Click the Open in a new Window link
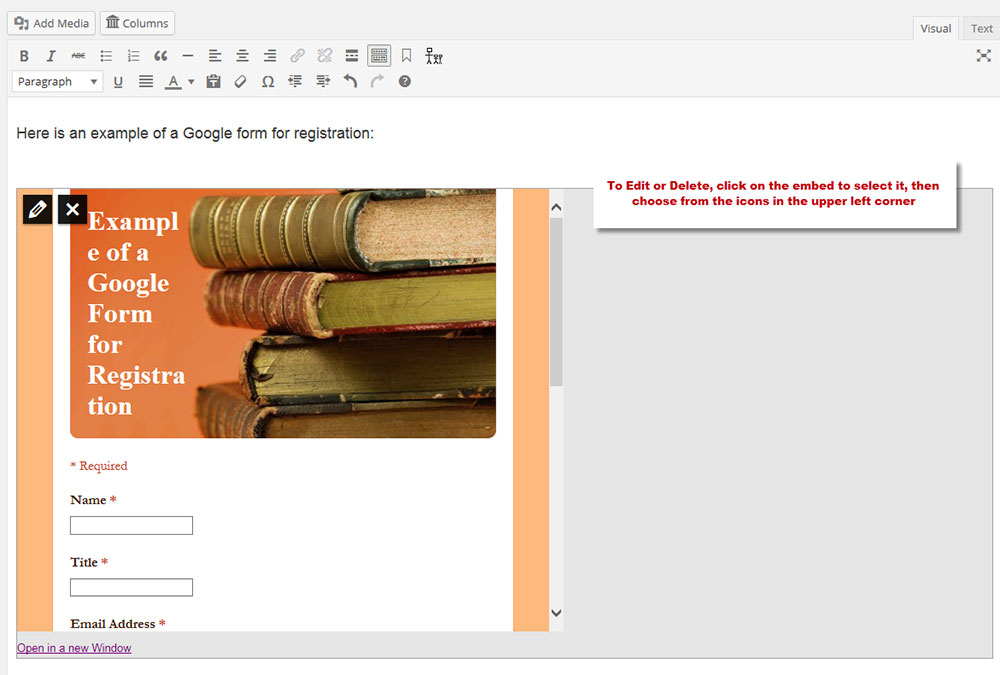This screenshot has height=675, width=1000. click(x=74, y=648)
